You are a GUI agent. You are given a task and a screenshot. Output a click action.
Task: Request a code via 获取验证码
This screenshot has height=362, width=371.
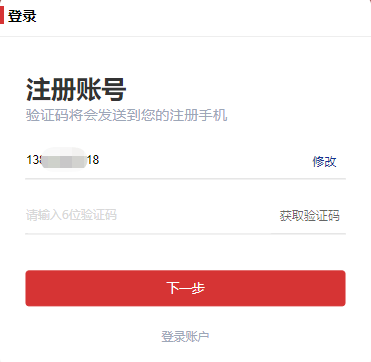(x=309, y=216)
